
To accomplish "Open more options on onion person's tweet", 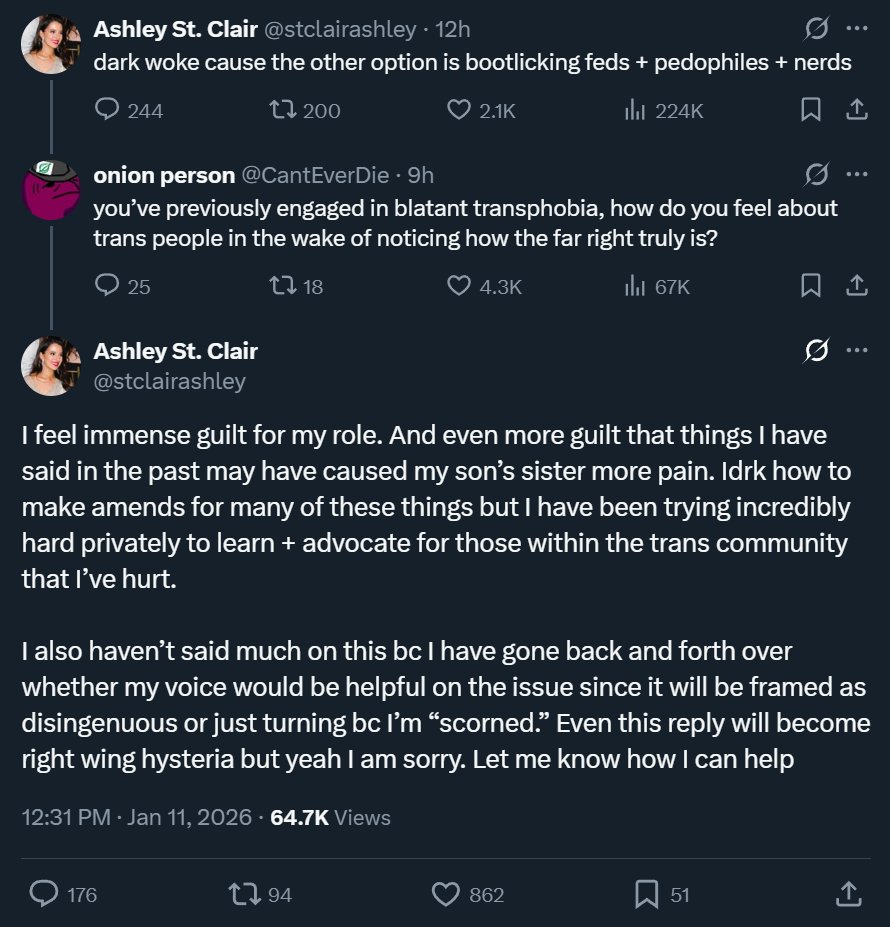I will 857,174.
